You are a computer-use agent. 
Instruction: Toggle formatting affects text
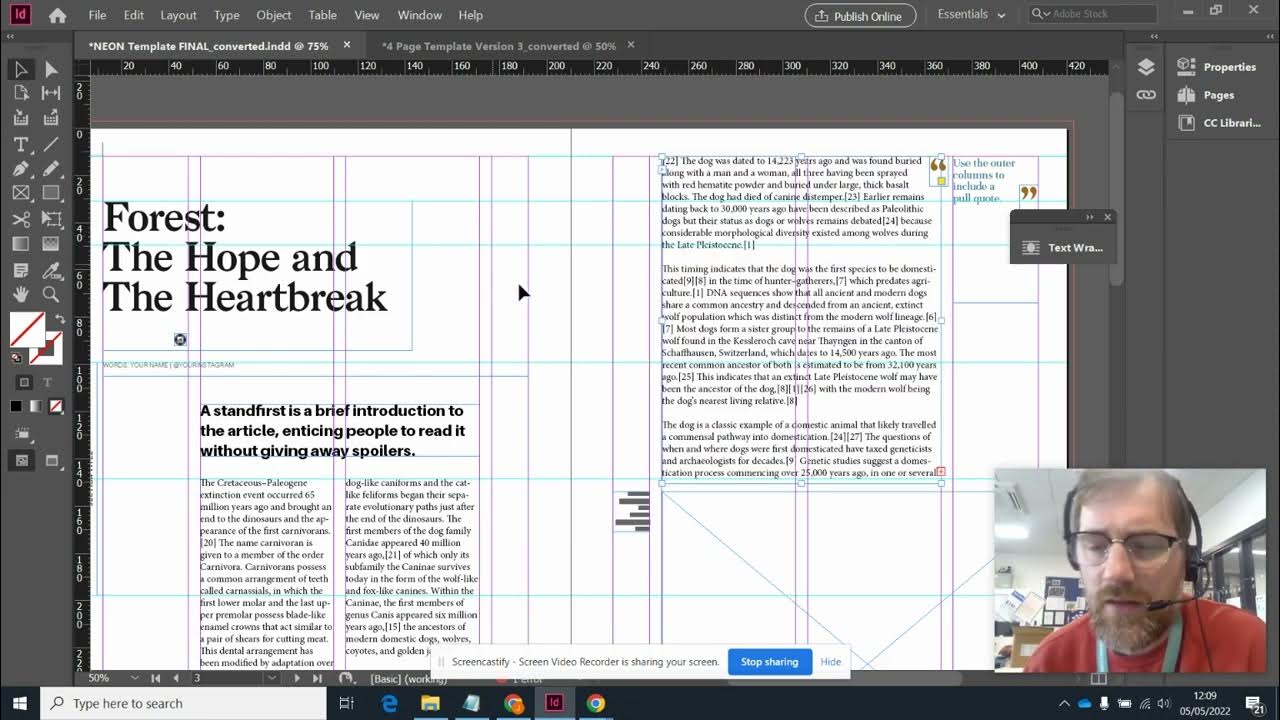[47, 382]
